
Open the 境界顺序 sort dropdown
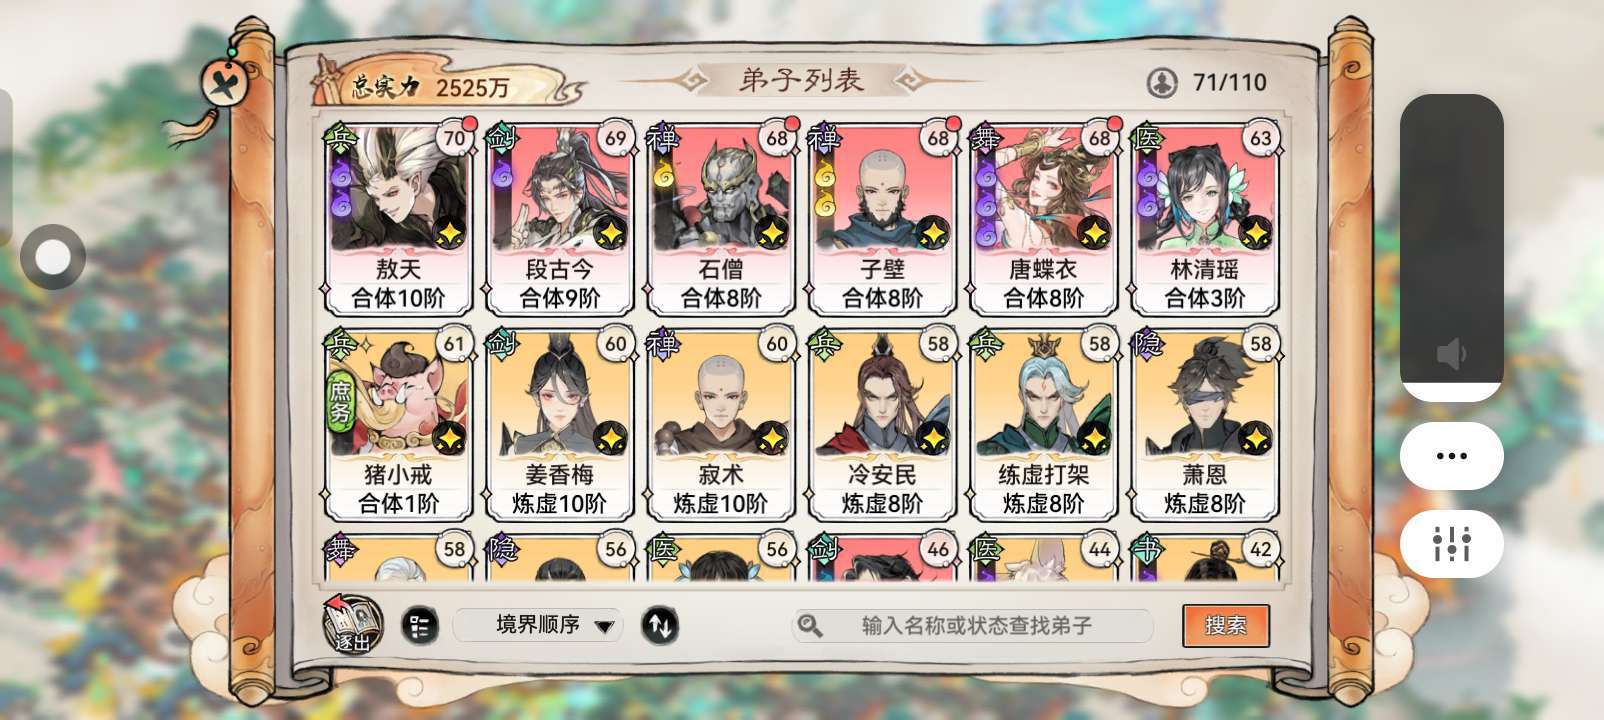538,625
